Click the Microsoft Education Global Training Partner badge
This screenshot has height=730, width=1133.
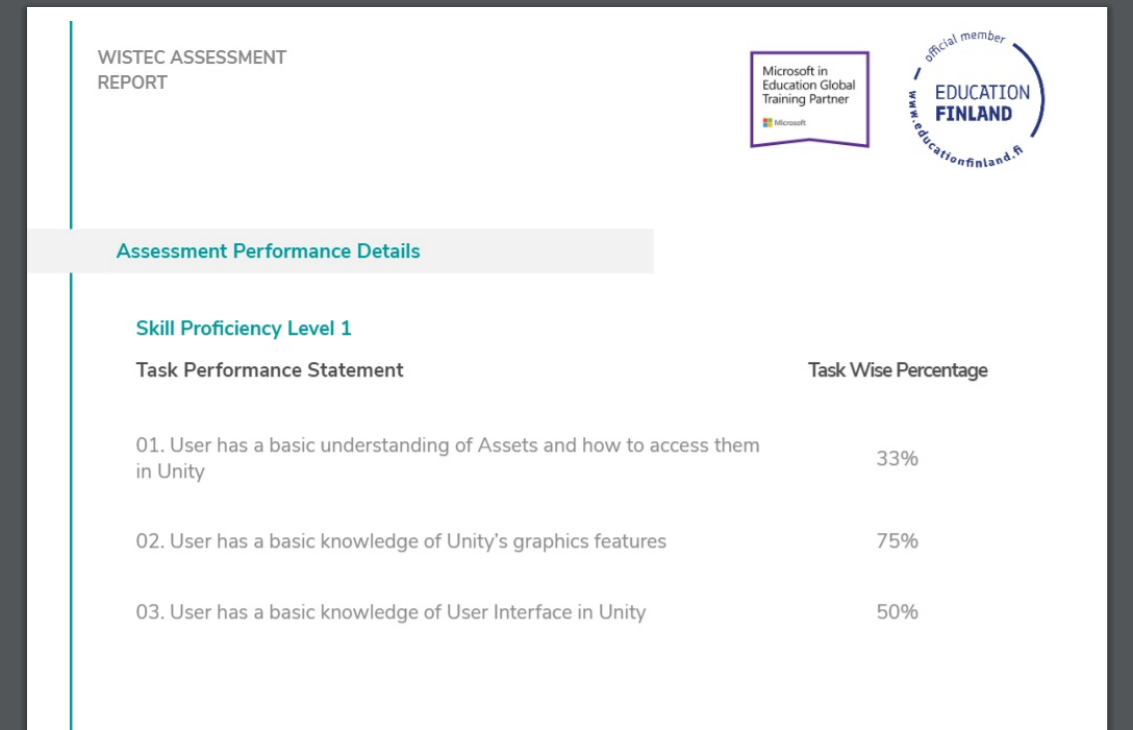[x=809, y=99]
